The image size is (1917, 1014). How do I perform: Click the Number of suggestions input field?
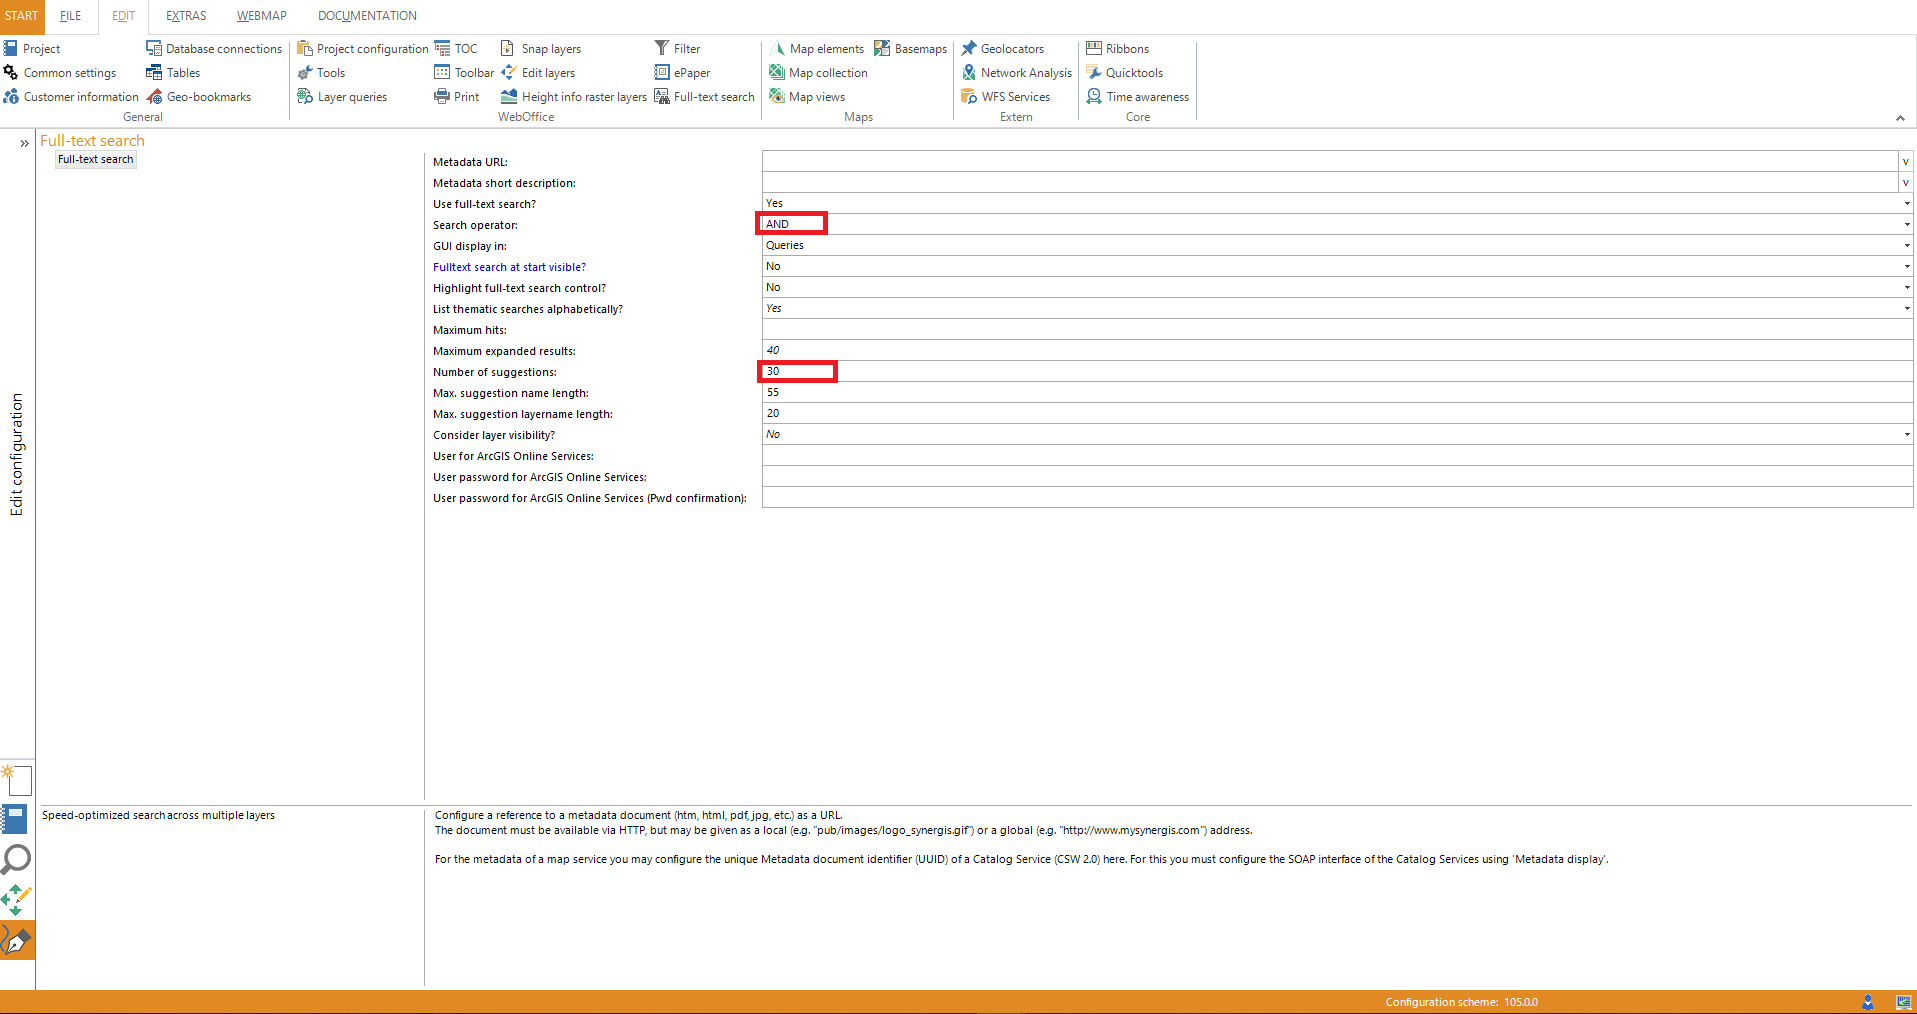[x=797, y=371]
